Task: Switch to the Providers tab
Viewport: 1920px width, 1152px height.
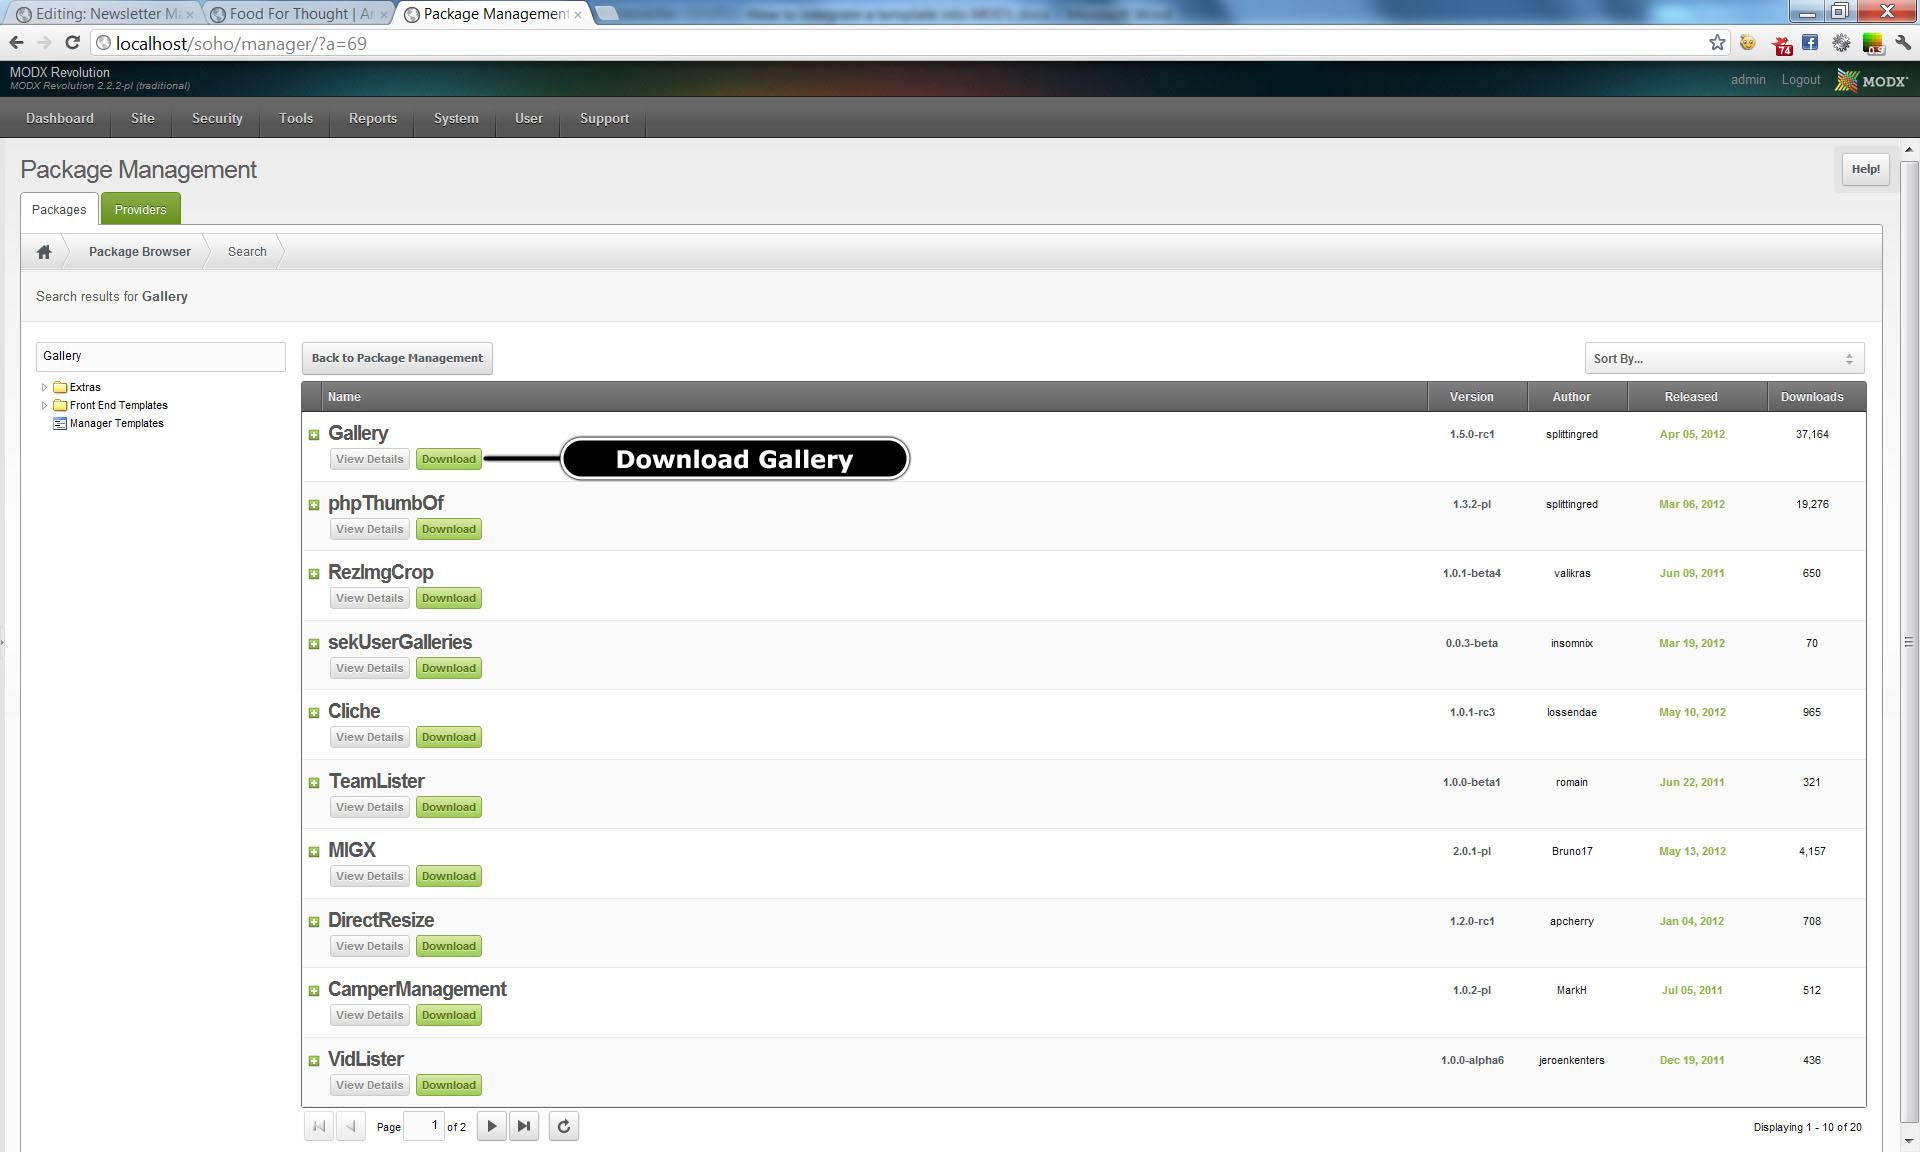Action: (140, 209)
